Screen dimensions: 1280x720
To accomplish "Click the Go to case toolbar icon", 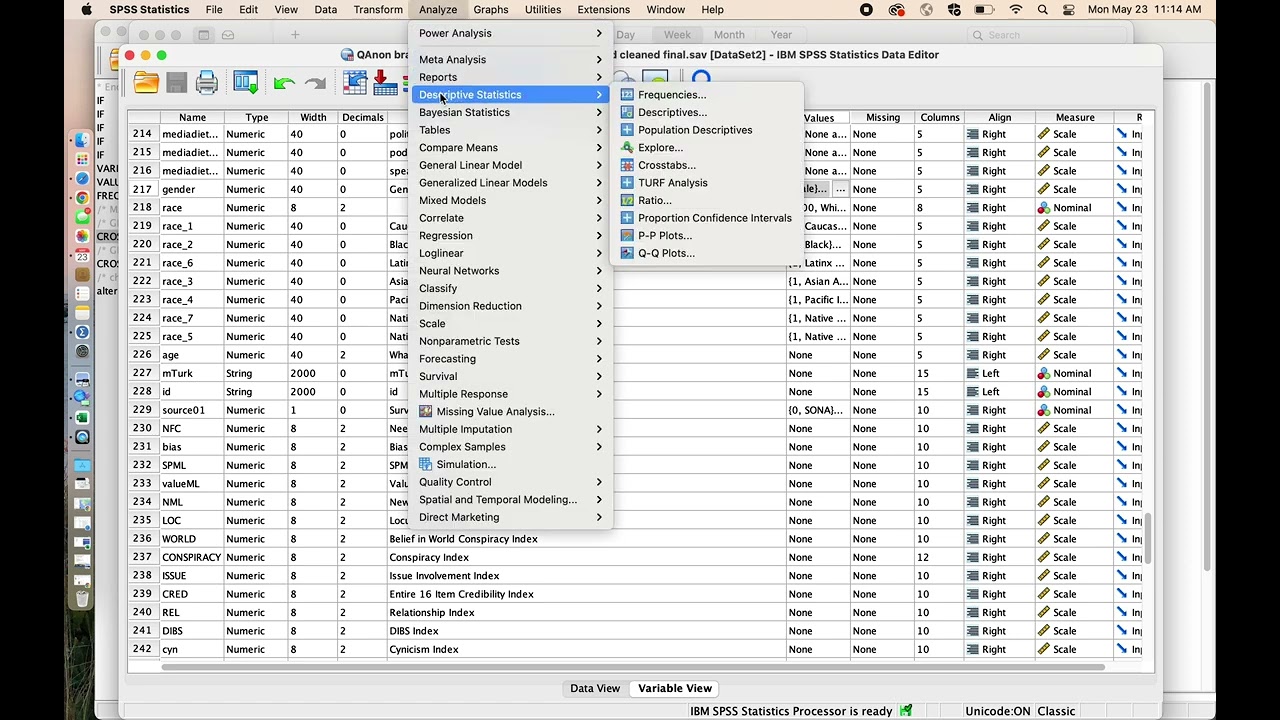I will [x=355, y=83].
